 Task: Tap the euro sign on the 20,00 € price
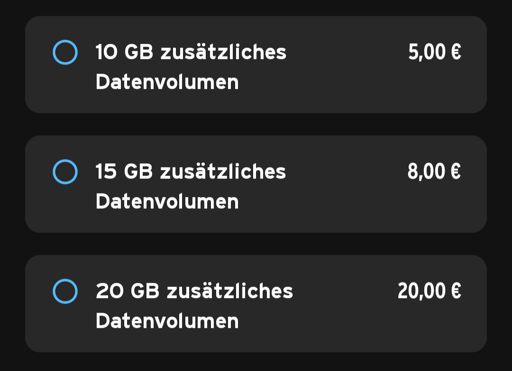[x=456, y=291]
